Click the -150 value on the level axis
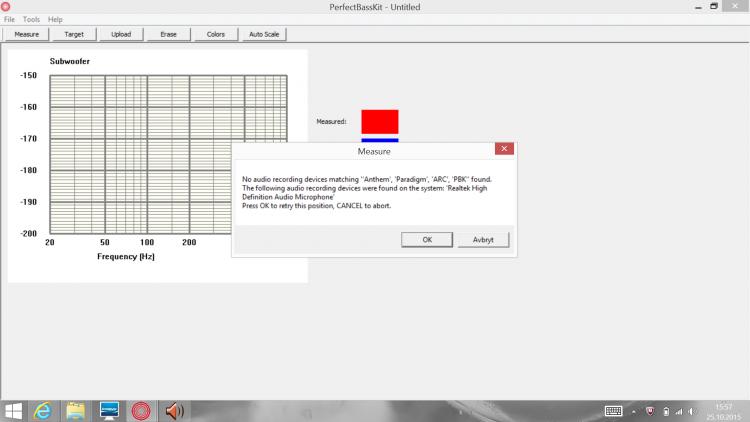The width and height of the screenshot is (750, 422). click(x=28, y=75)
